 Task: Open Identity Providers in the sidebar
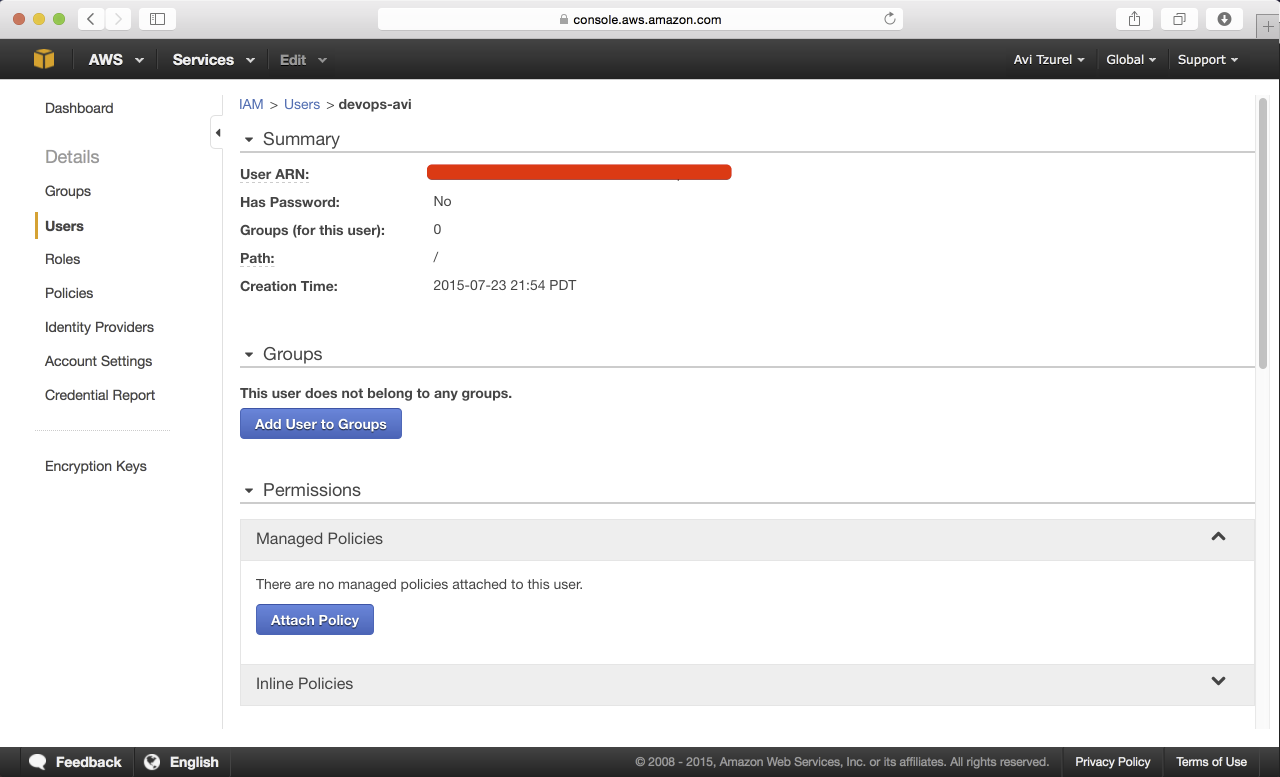99,327
